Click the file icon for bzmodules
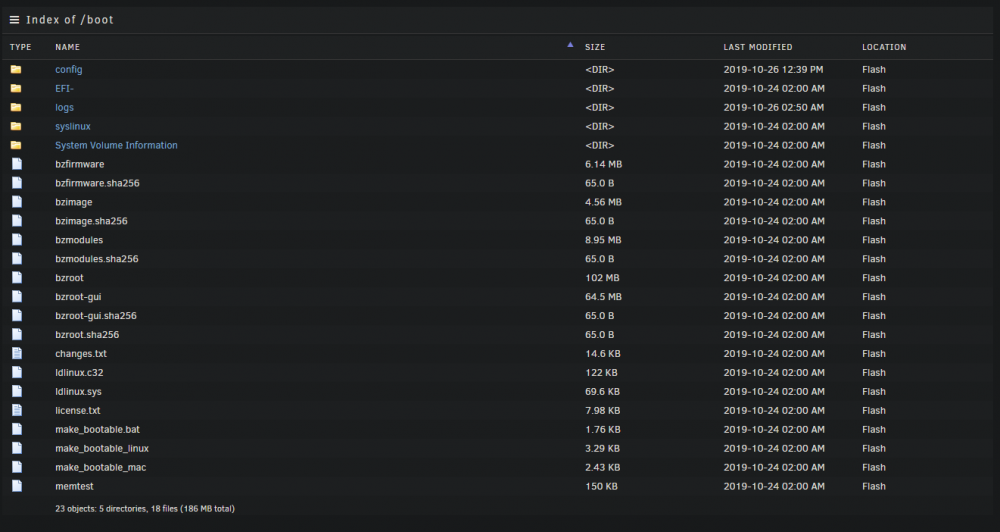 [17, 240]
